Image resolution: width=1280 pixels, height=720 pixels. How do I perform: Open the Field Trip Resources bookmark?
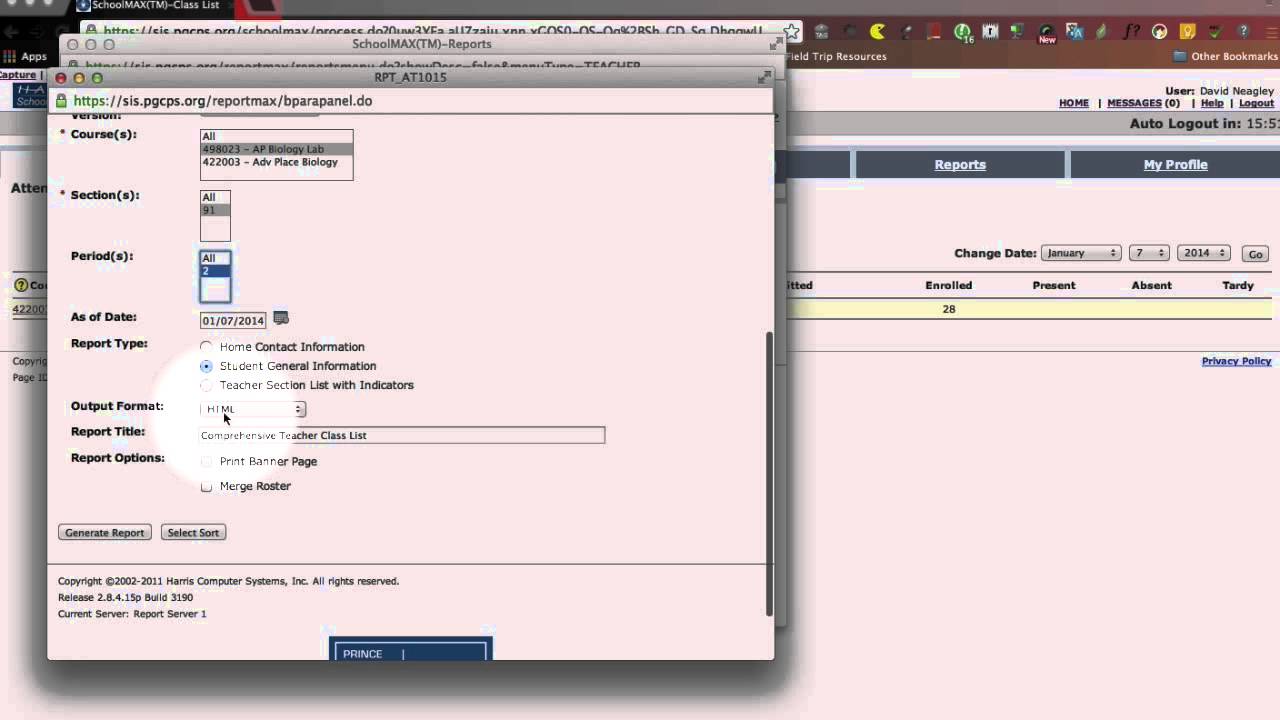pos(836,56)
